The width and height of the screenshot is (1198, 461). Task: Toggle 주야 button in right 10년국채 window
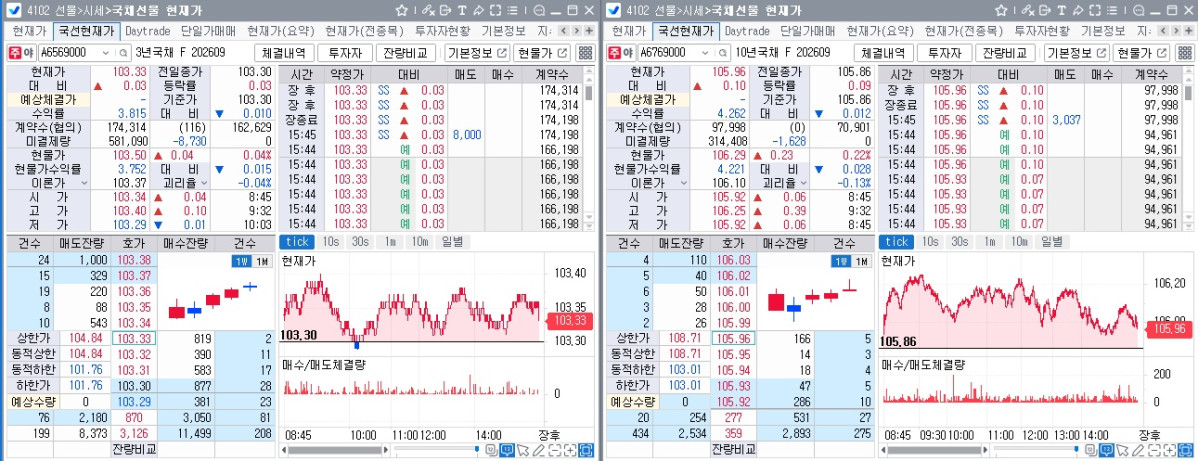pyautogui.click(x=621, y=53)
